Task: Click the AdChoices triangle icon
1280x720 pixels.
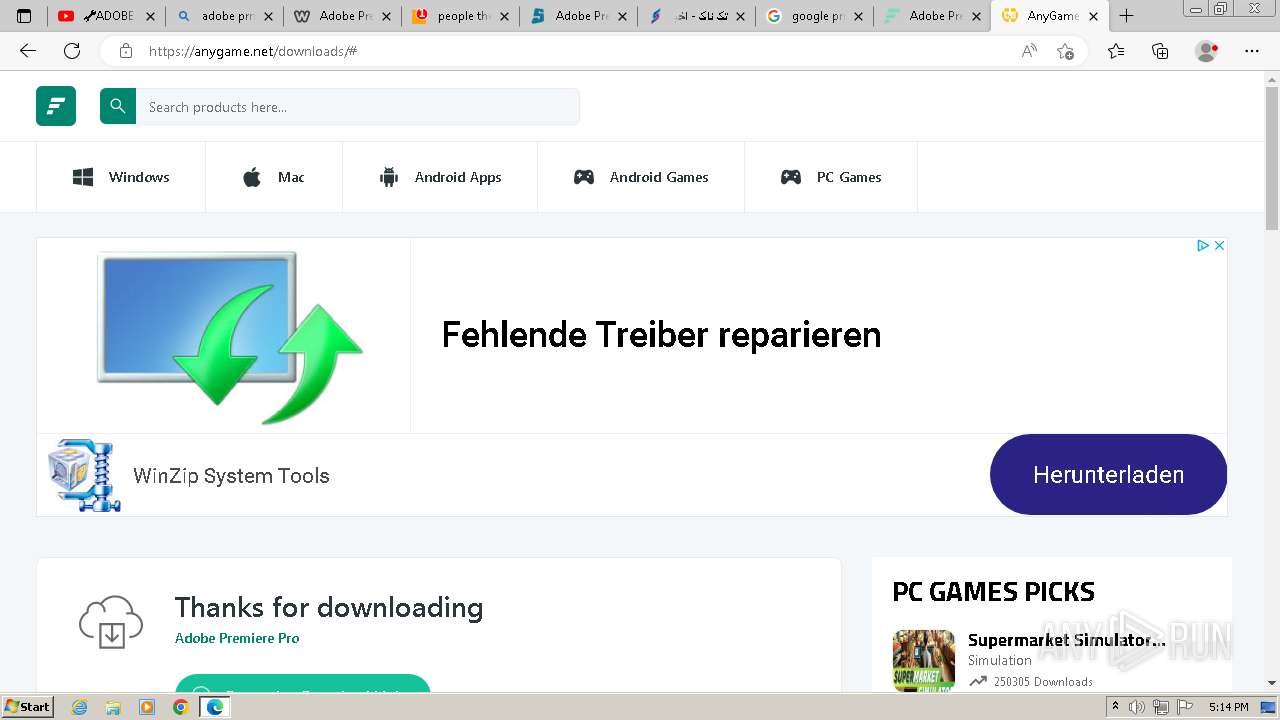Action: [x=1203, y=245]
